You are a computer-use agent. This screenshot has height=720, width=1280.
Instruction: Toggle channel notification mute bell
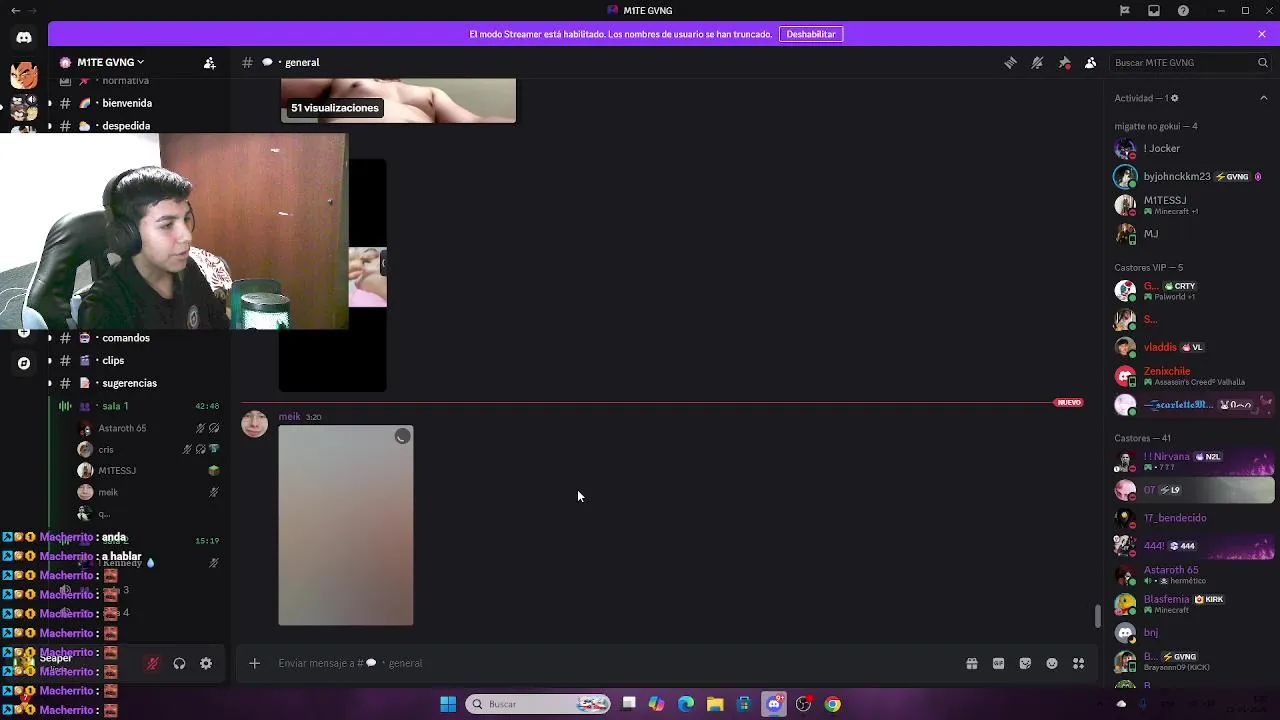click(x=1037, y=62)
